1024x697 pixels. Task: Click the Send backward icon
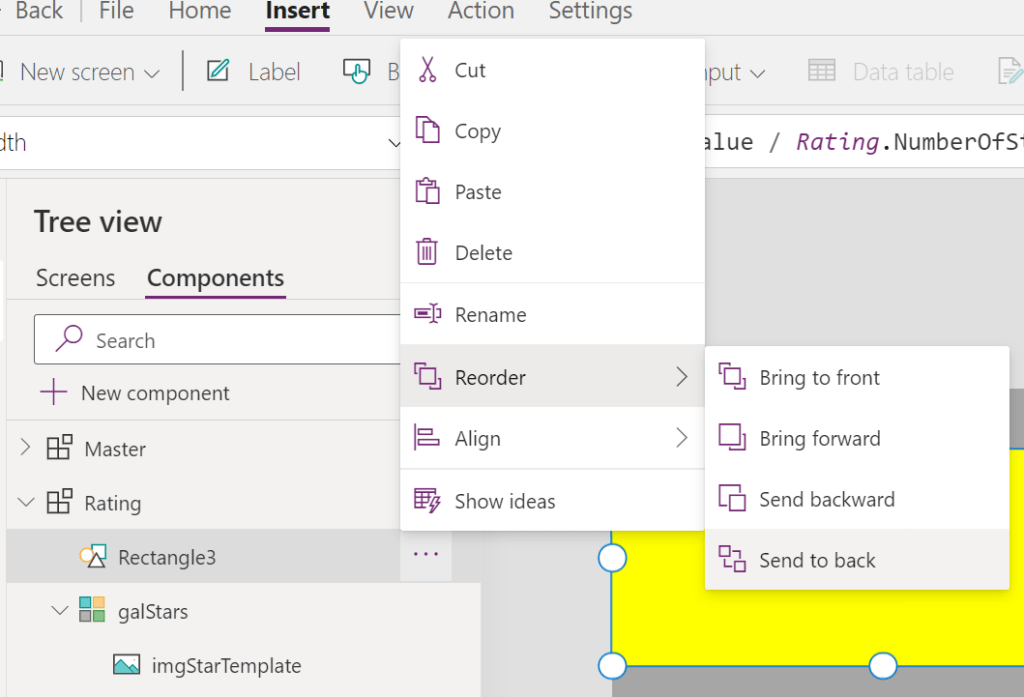732,499
